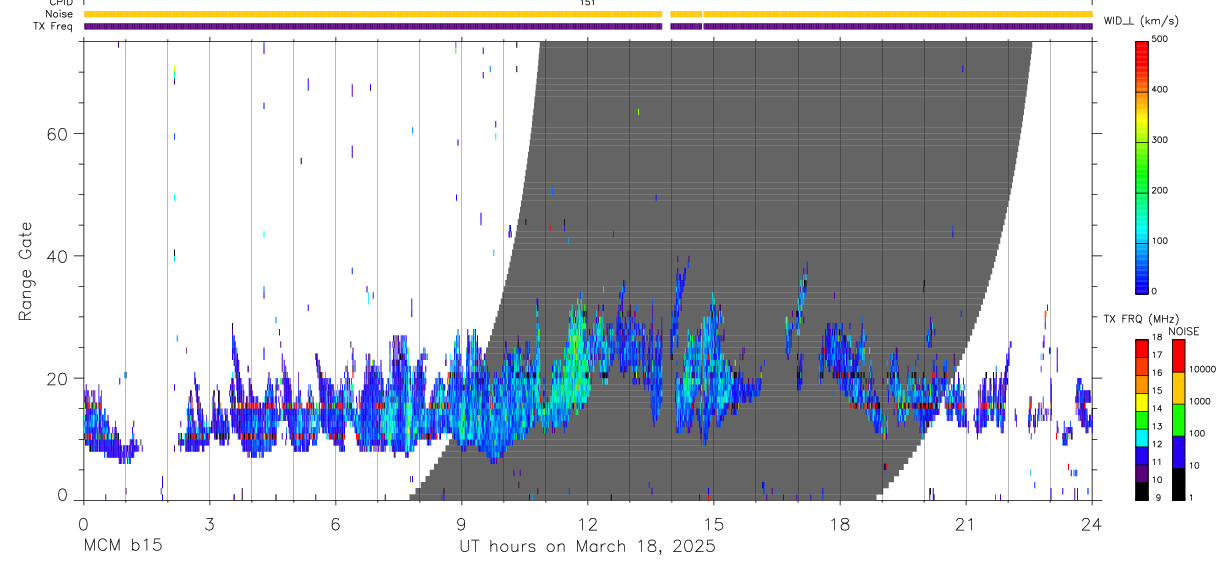Click the 'Noise' row label at top
Screen dimensions: 1228x567
pyautogui.click(x=59, y=14)
